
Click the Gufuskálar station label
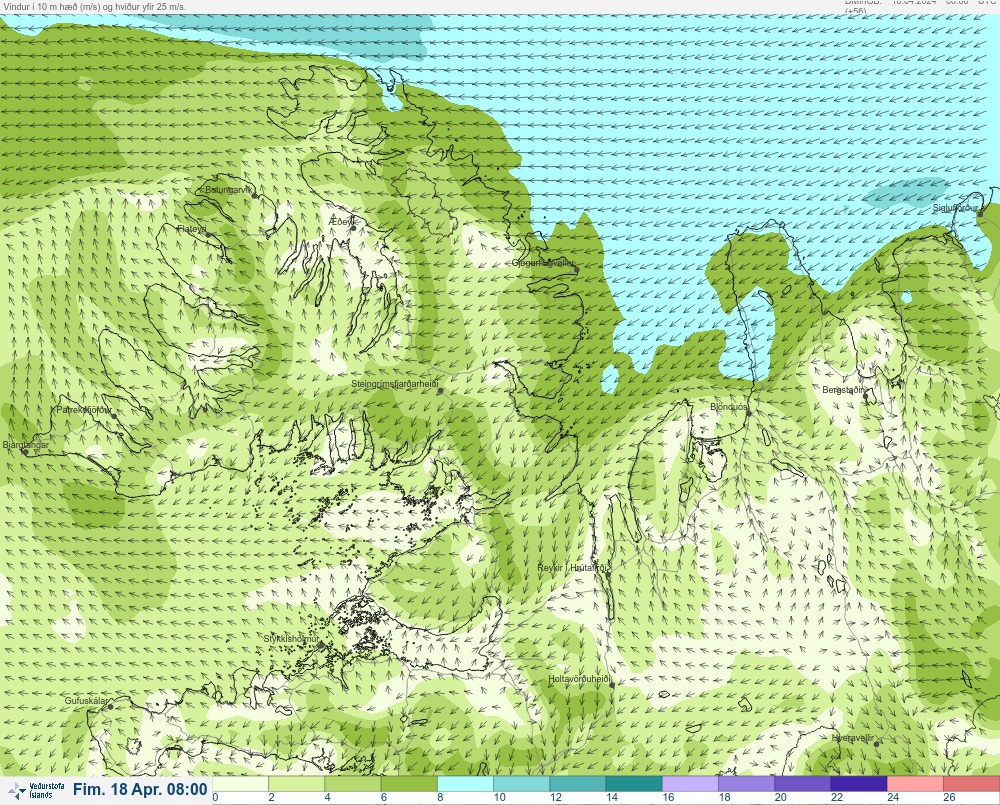coord(86,700)
